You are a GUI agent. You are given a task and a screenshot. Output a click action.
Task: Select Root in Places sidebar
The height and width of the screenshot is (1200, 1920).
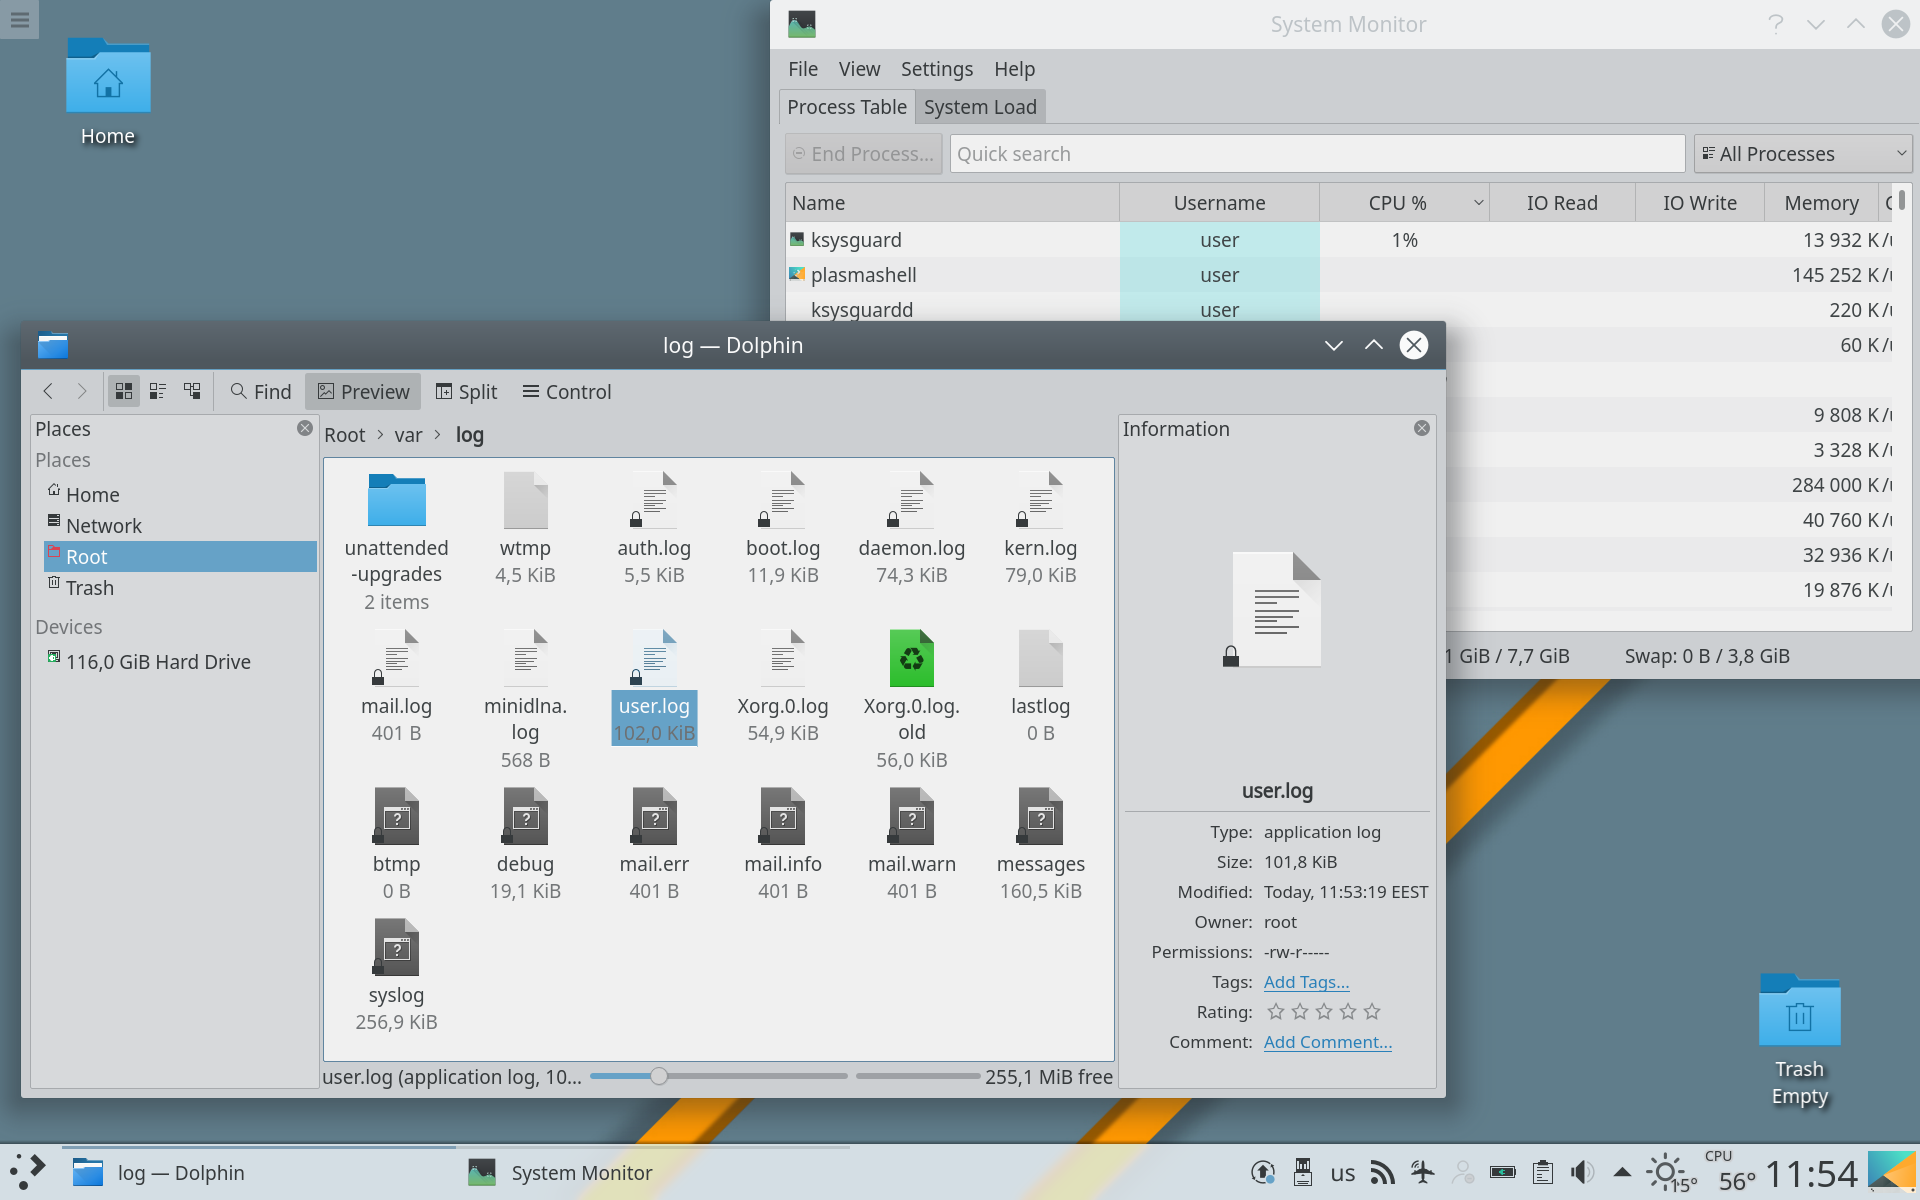coord(180,556)
